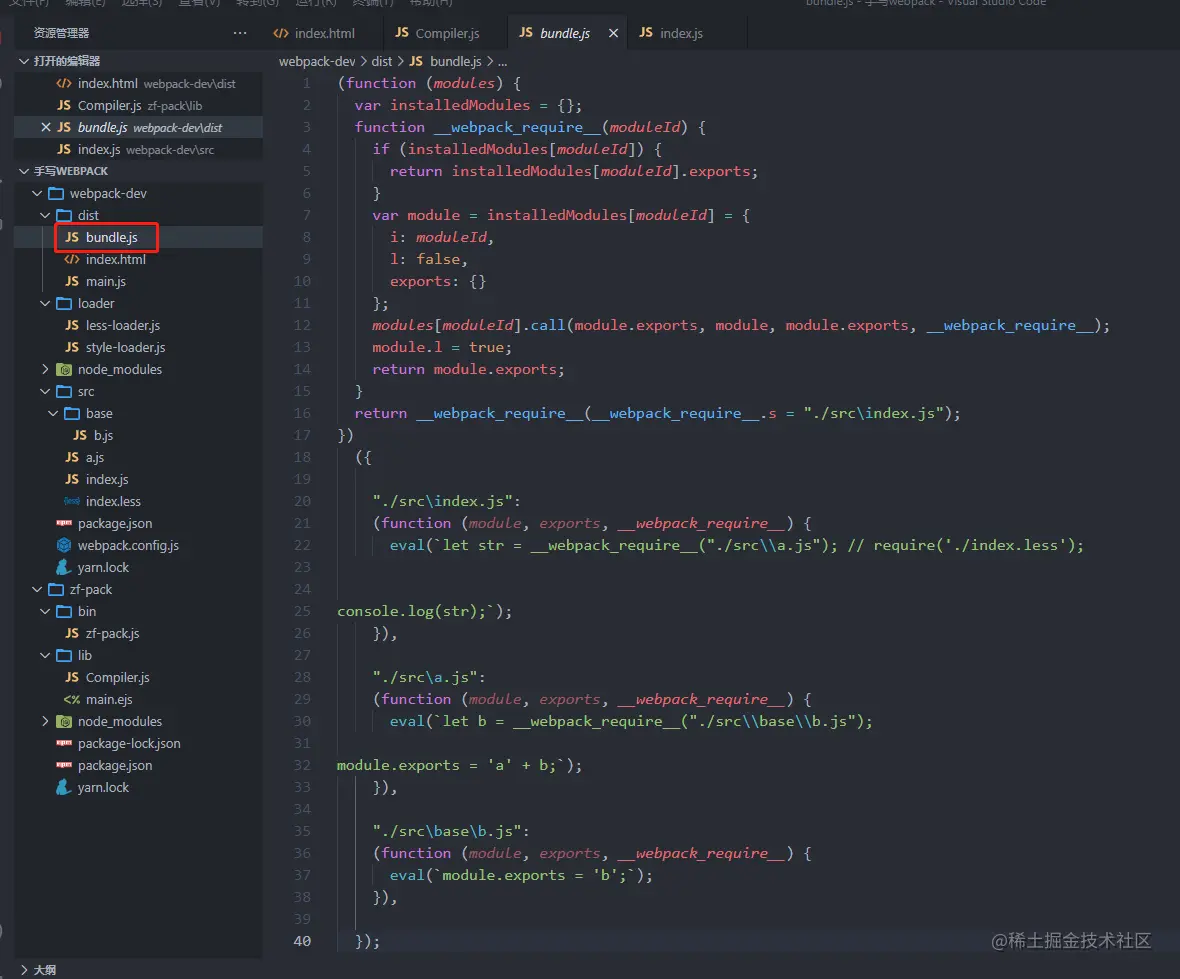Open index.html in open editors list

[138, 84]
